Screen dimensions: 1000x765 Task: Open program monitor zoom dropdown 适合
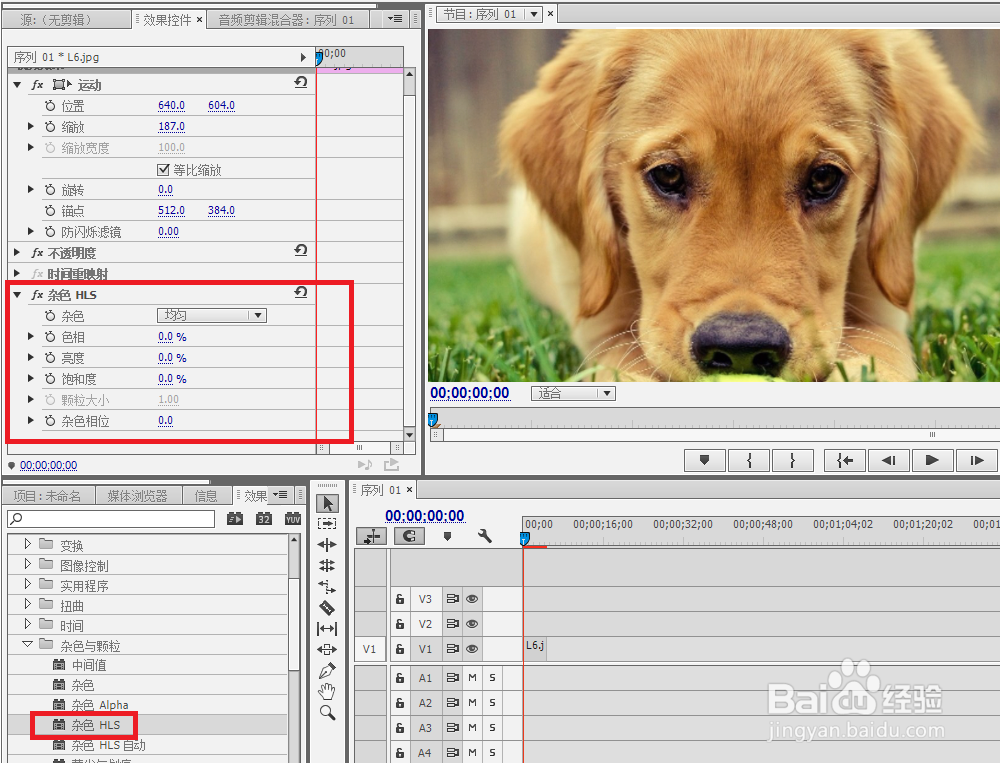tap(573, 393)
